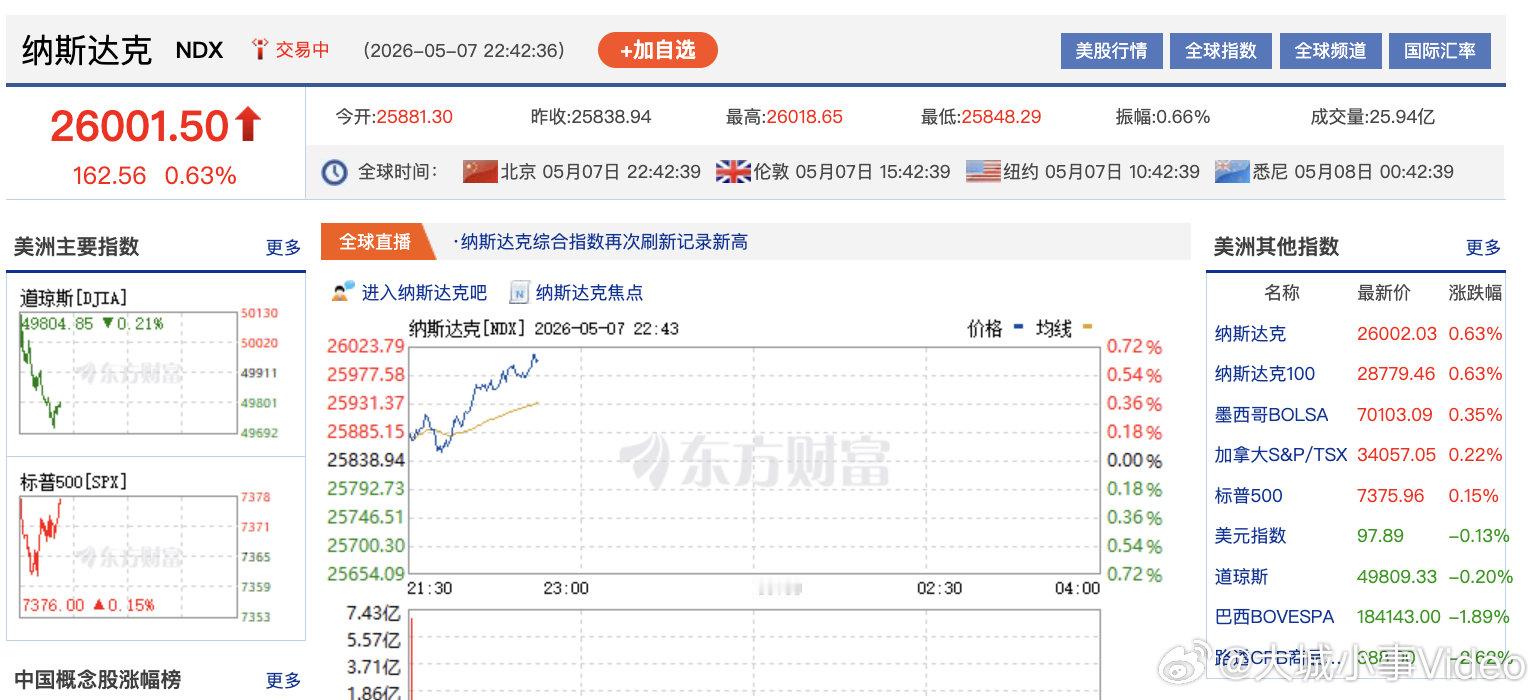Click the red 交易中 trading status icon
Screen dimensions: 1540x700
[259, 49]
